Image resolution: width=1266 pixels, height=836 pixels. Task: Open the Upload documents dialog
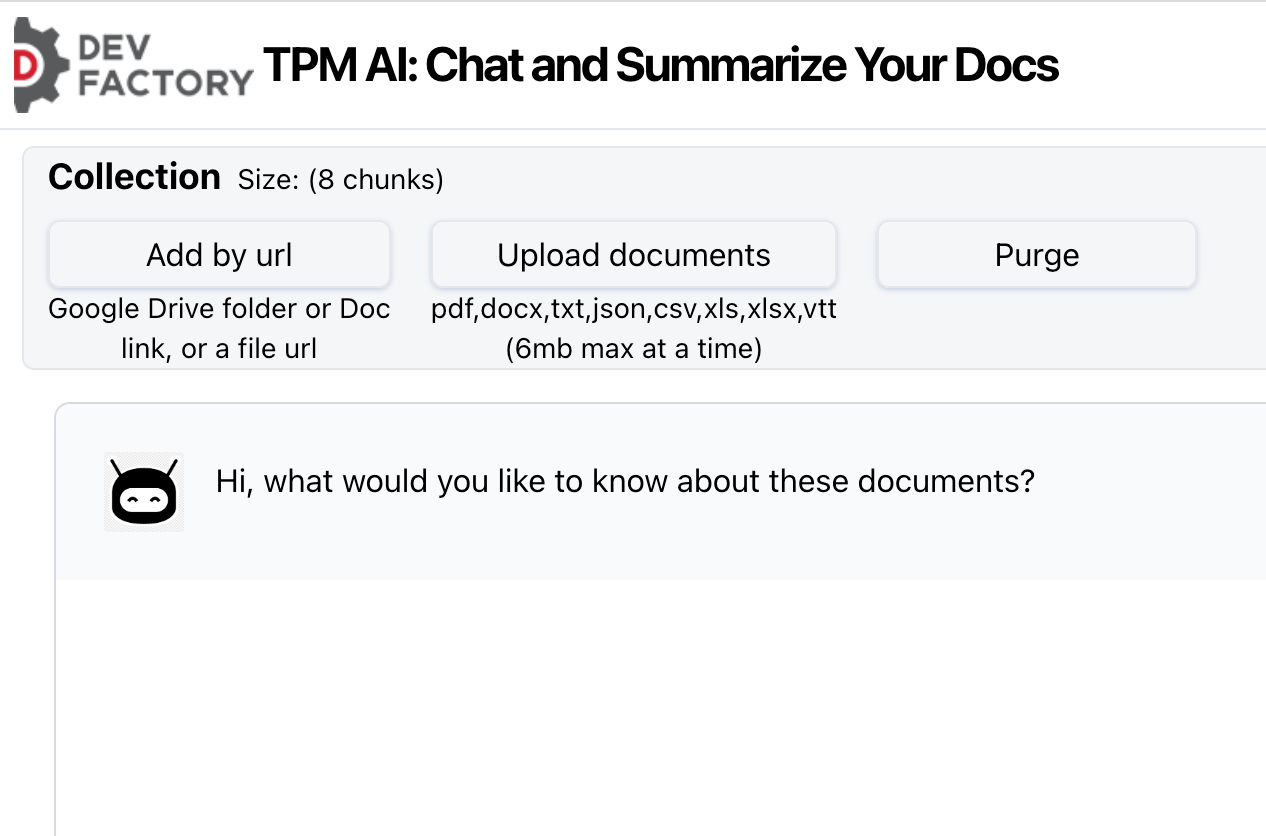tap(633, 254)
